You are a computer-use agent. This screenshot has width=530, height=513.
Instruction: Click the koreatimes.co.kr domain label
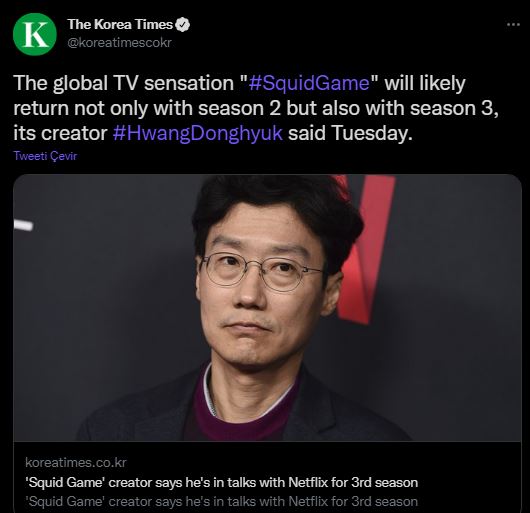pos(76,462)
